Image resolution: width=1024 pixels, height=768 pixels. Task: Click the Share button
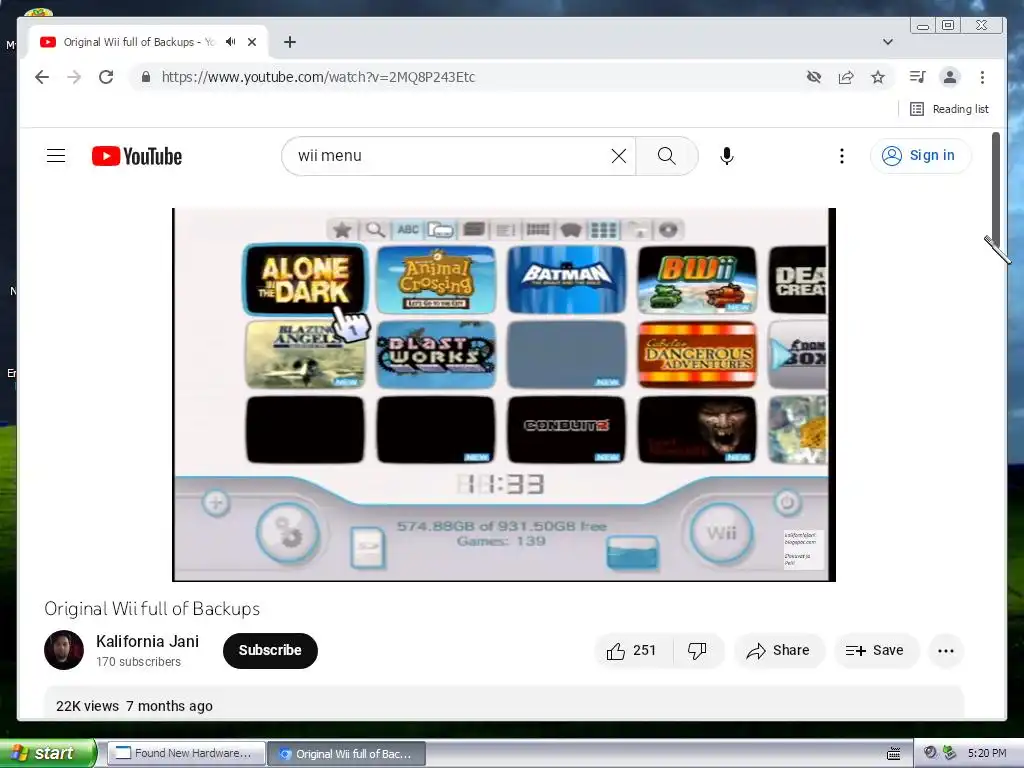[778, 650]
